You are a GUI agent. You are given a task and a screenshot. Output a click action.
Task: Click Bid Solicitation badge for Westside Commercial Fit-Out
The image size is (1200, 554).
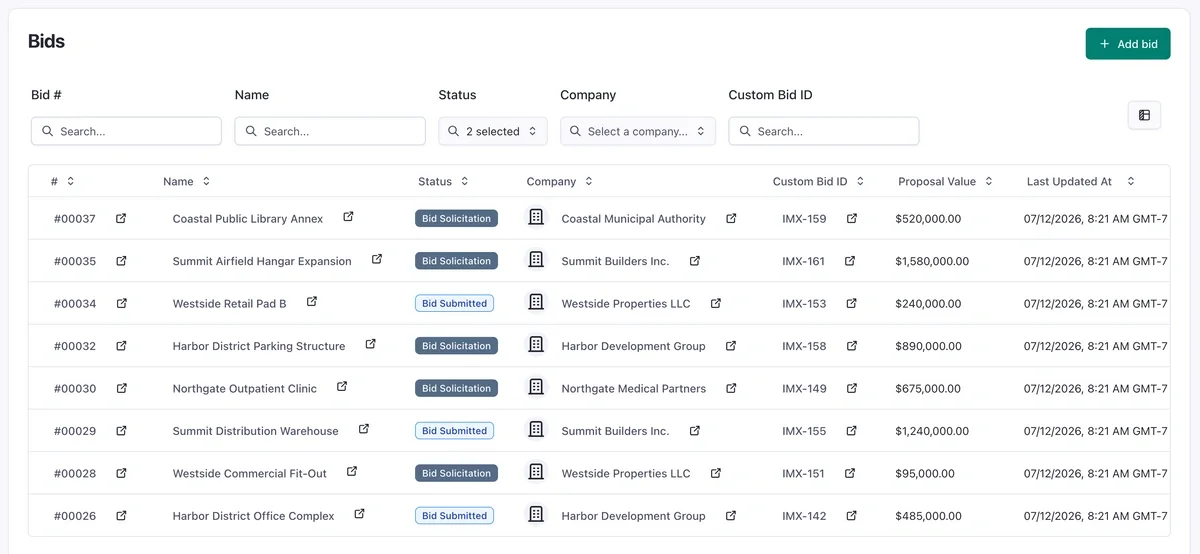click(x=456, y=473)
